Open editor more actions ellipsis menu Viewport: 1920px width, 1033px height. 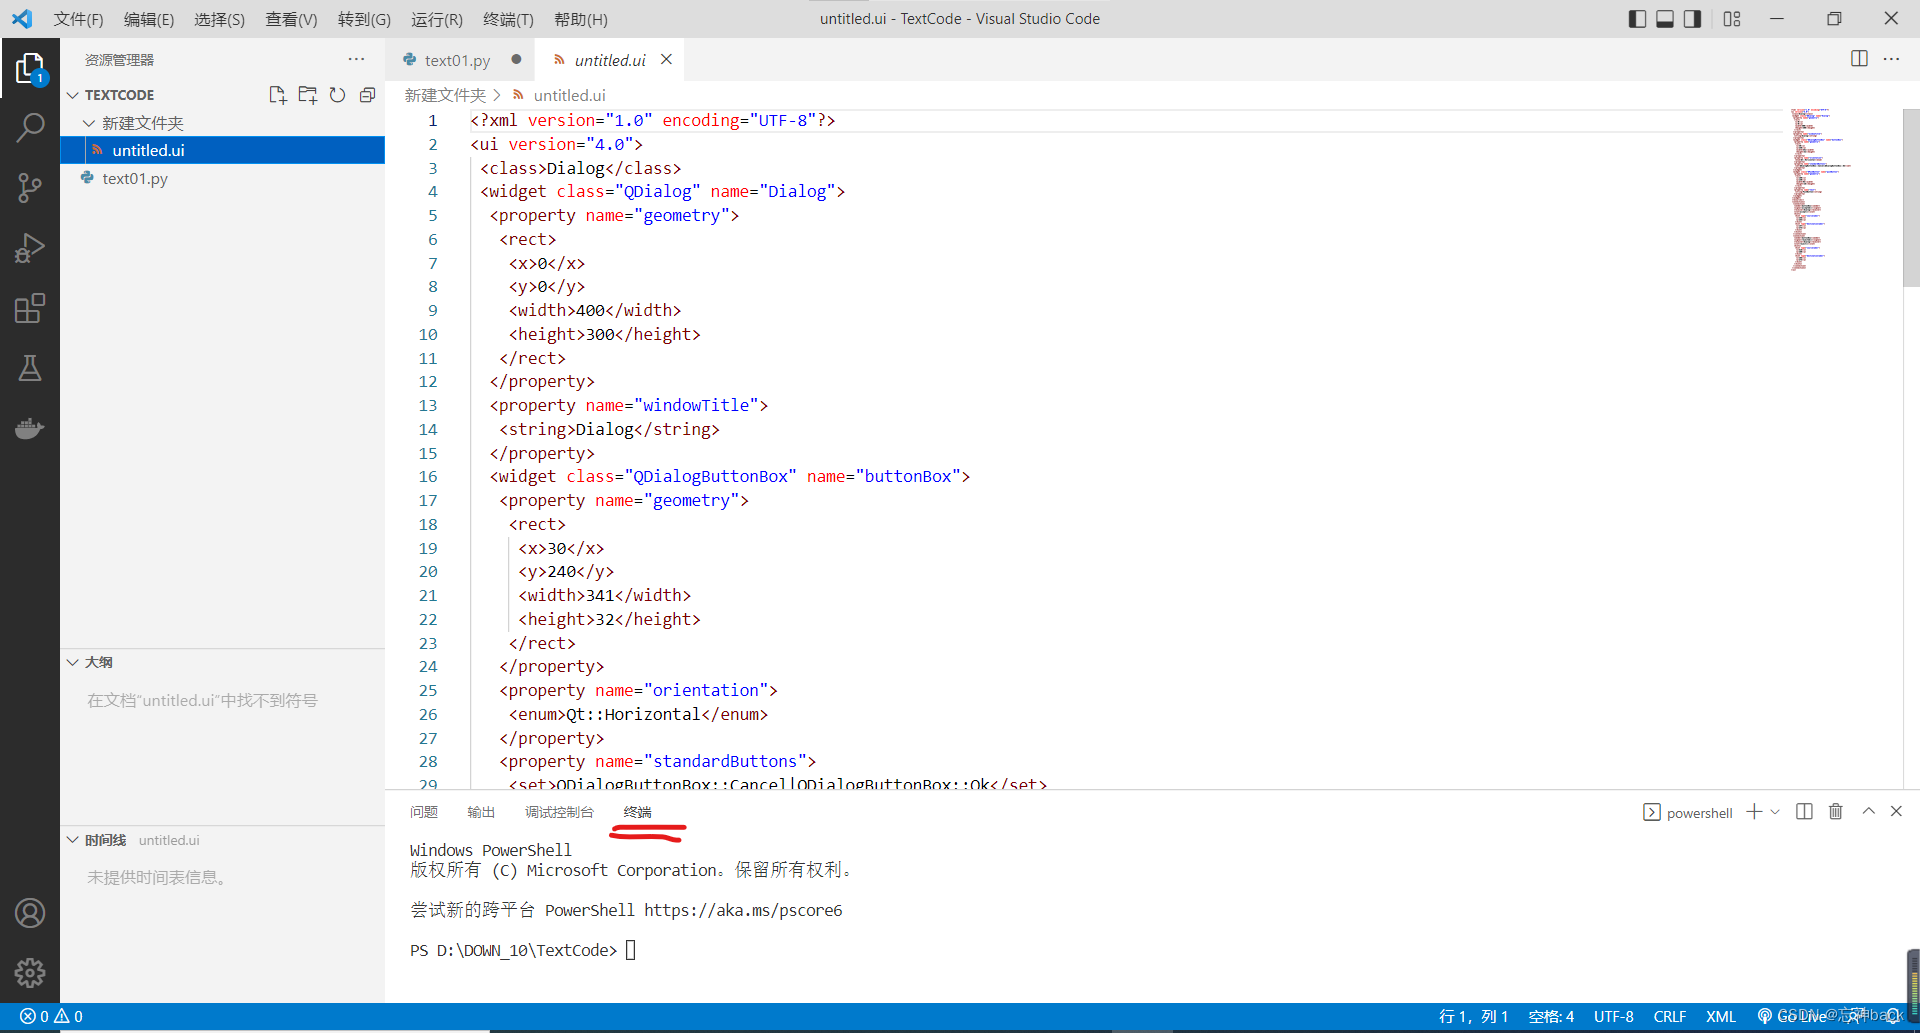tap(1891, 59)
